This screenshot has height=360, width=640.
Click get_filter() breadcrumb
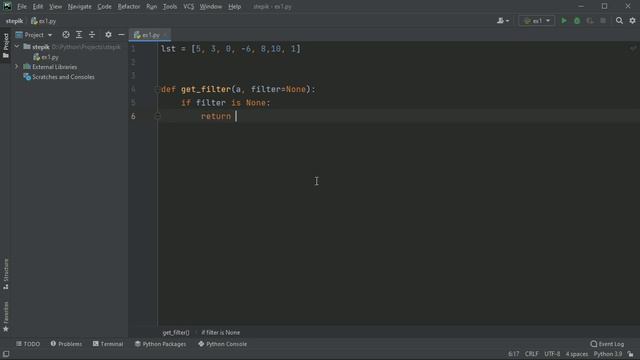point(176,332)
